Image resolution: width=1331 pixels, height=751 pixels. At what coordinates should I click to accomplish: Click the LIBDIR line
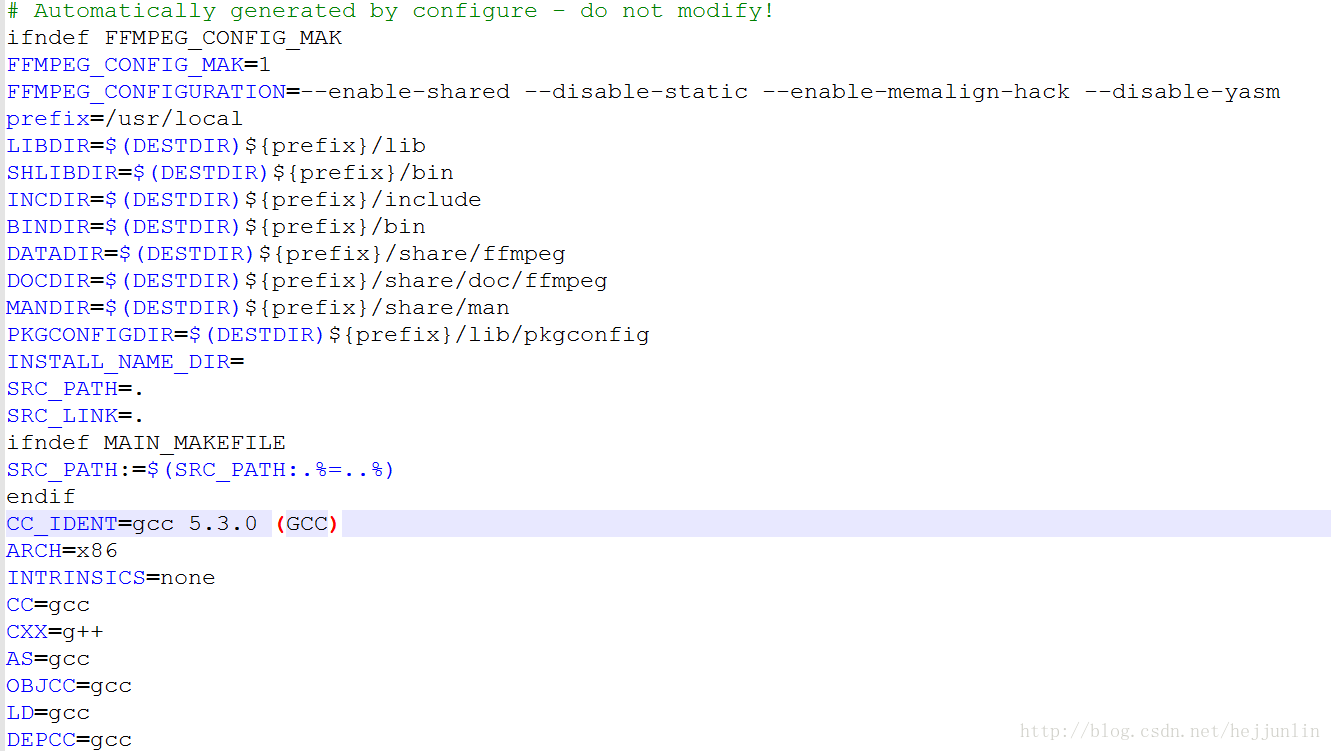(x=216, y=146)
